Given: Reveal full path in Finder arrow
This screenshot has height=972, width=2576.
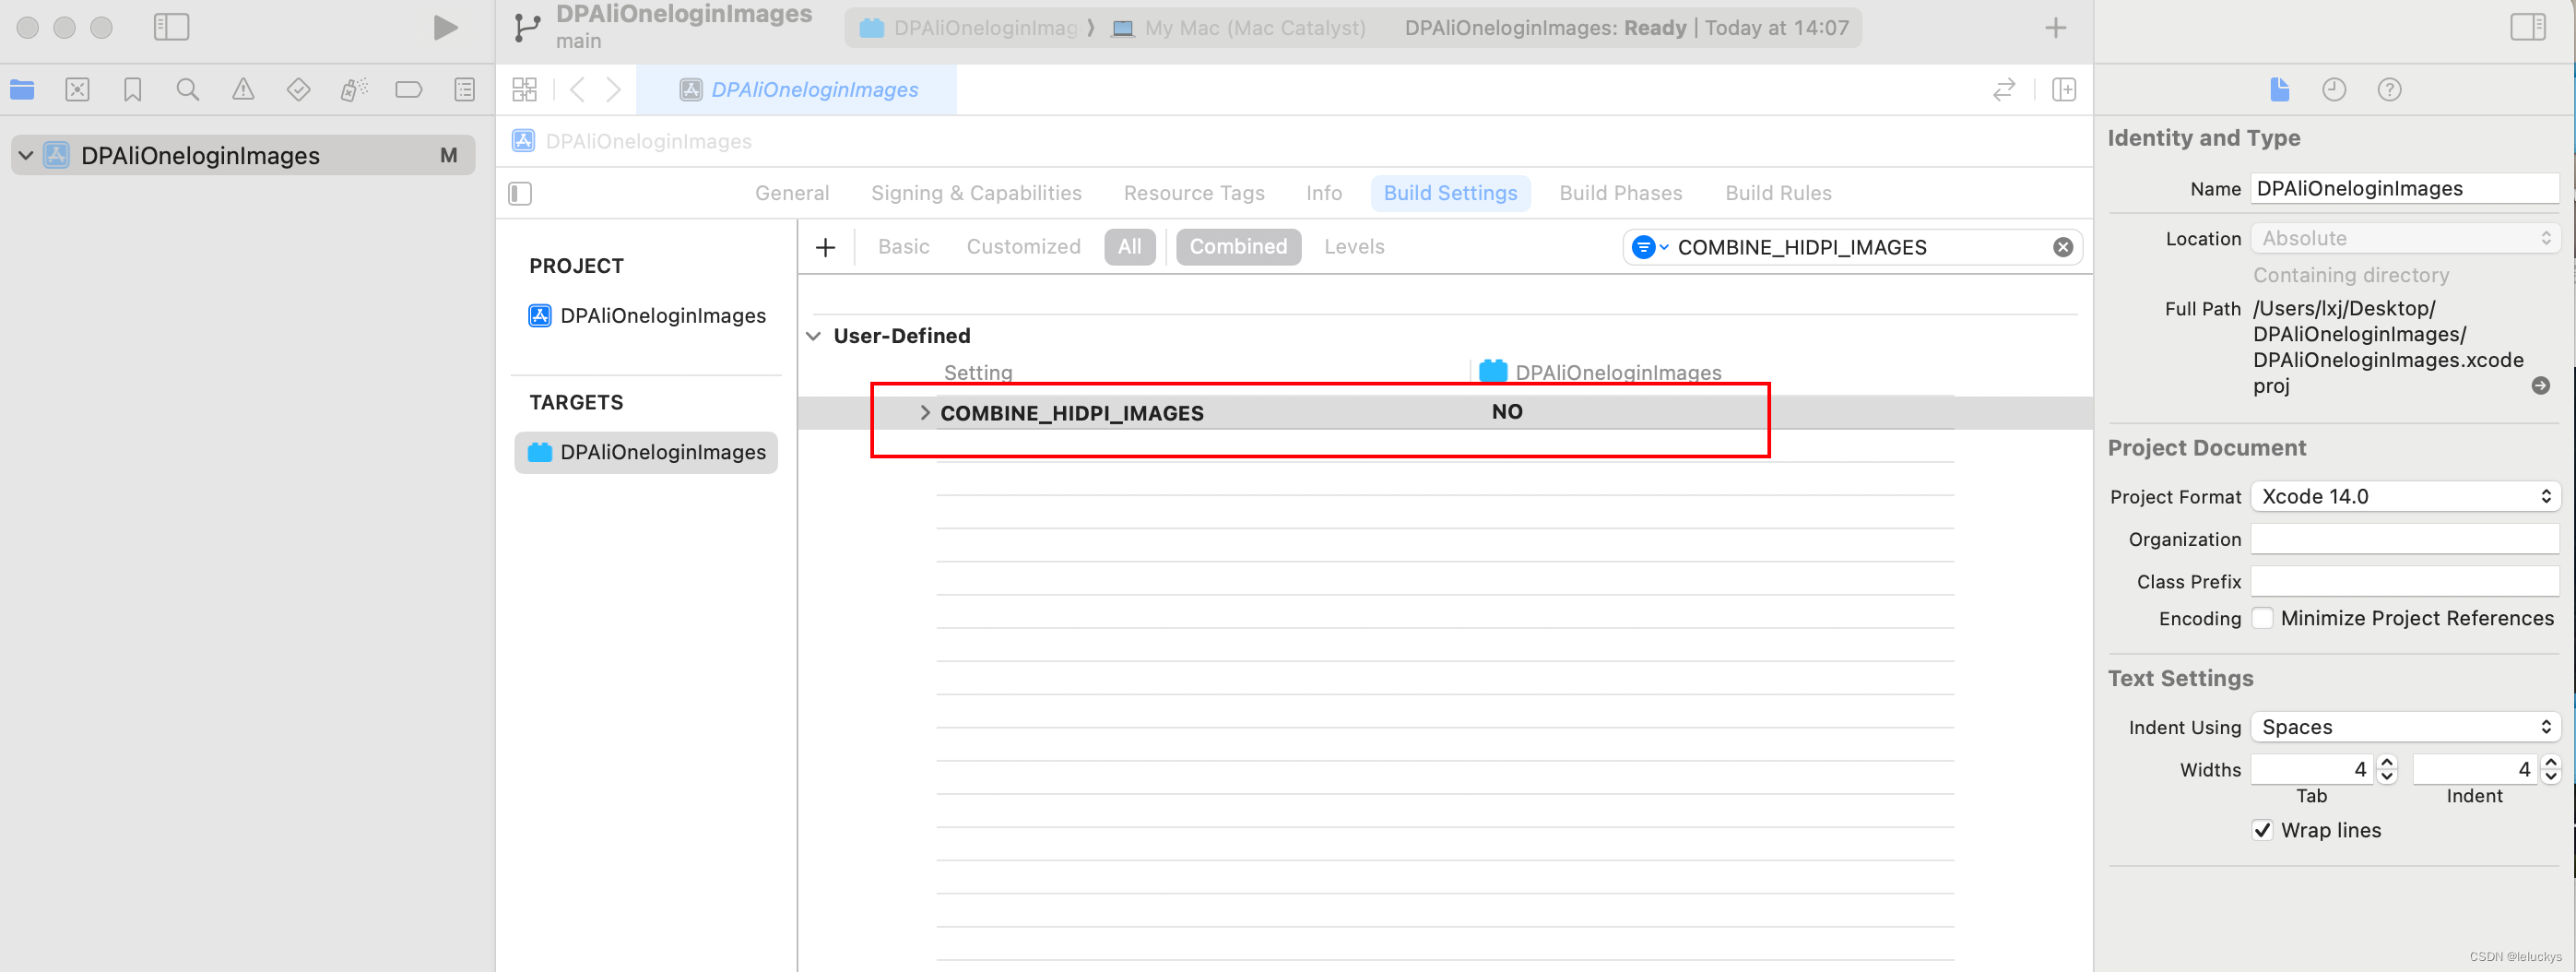Looking at the screenshot, I should pos(2540,386).
